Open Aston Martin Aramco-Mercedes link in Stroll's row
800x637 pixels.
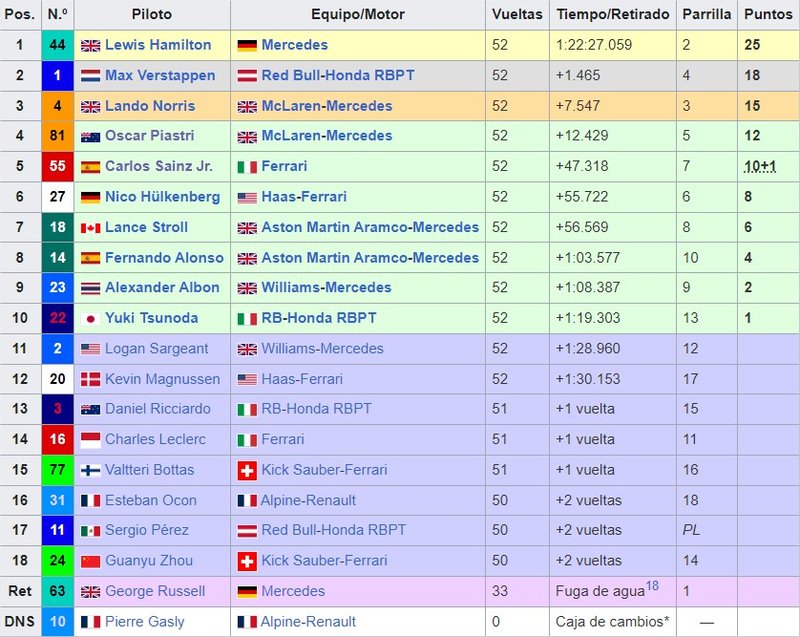click(x=370, y=227)
